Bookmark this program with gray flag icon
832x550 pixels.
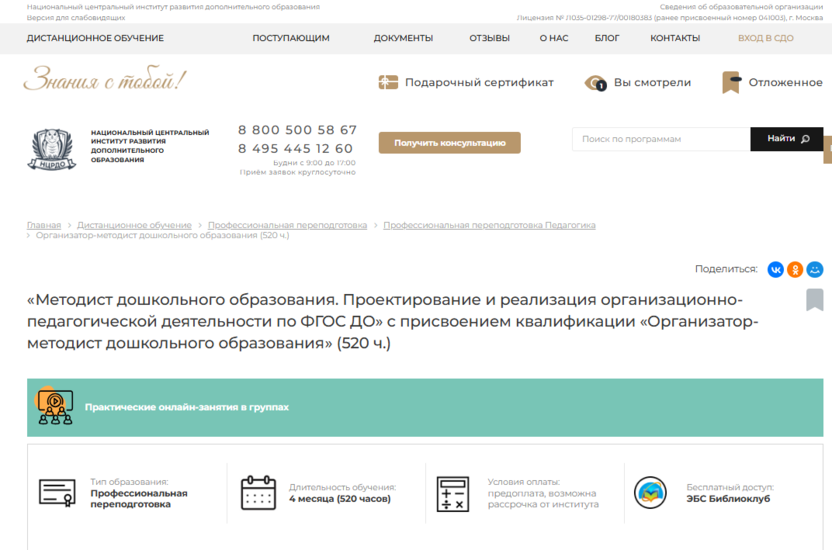(814, 300)
